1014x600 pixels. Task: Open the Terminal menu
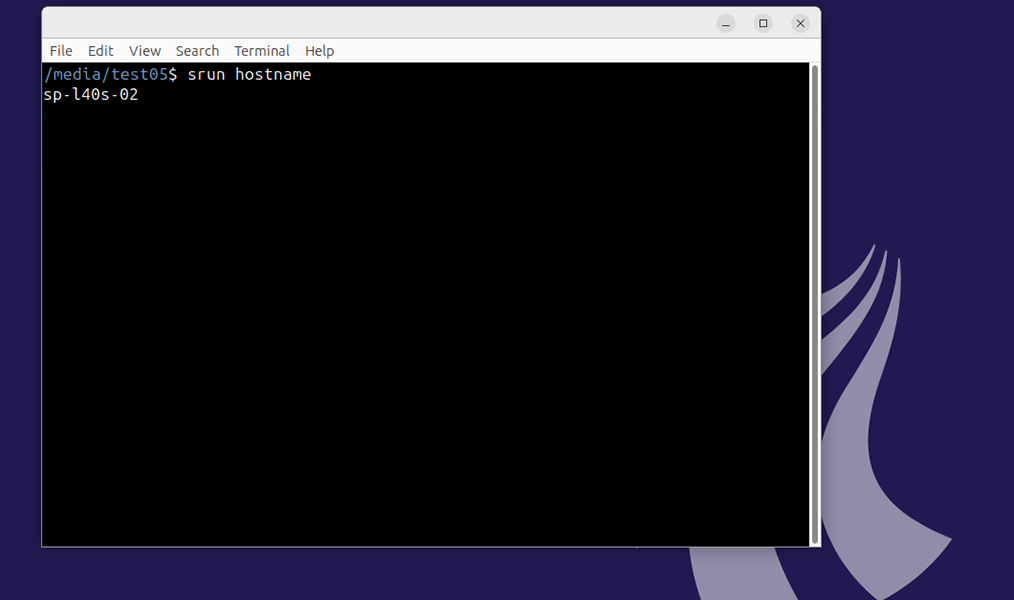pos(262,51)
